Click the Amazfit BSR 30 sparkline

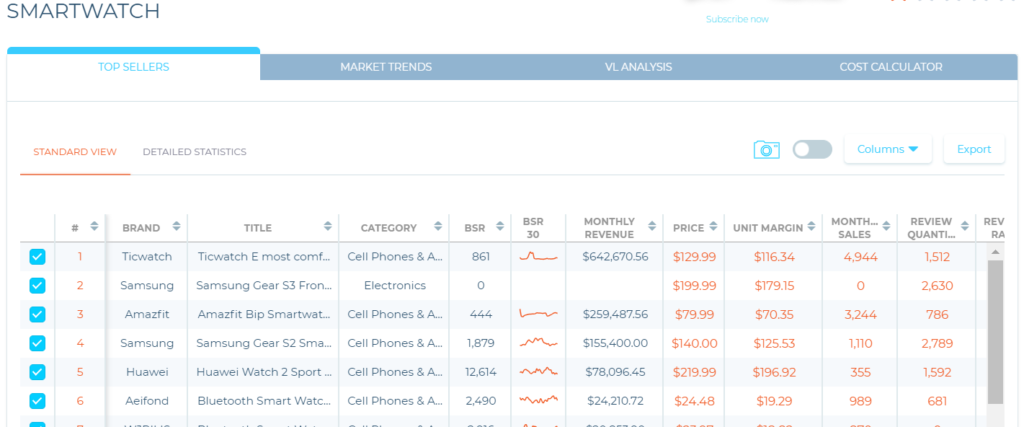point(539,314)
